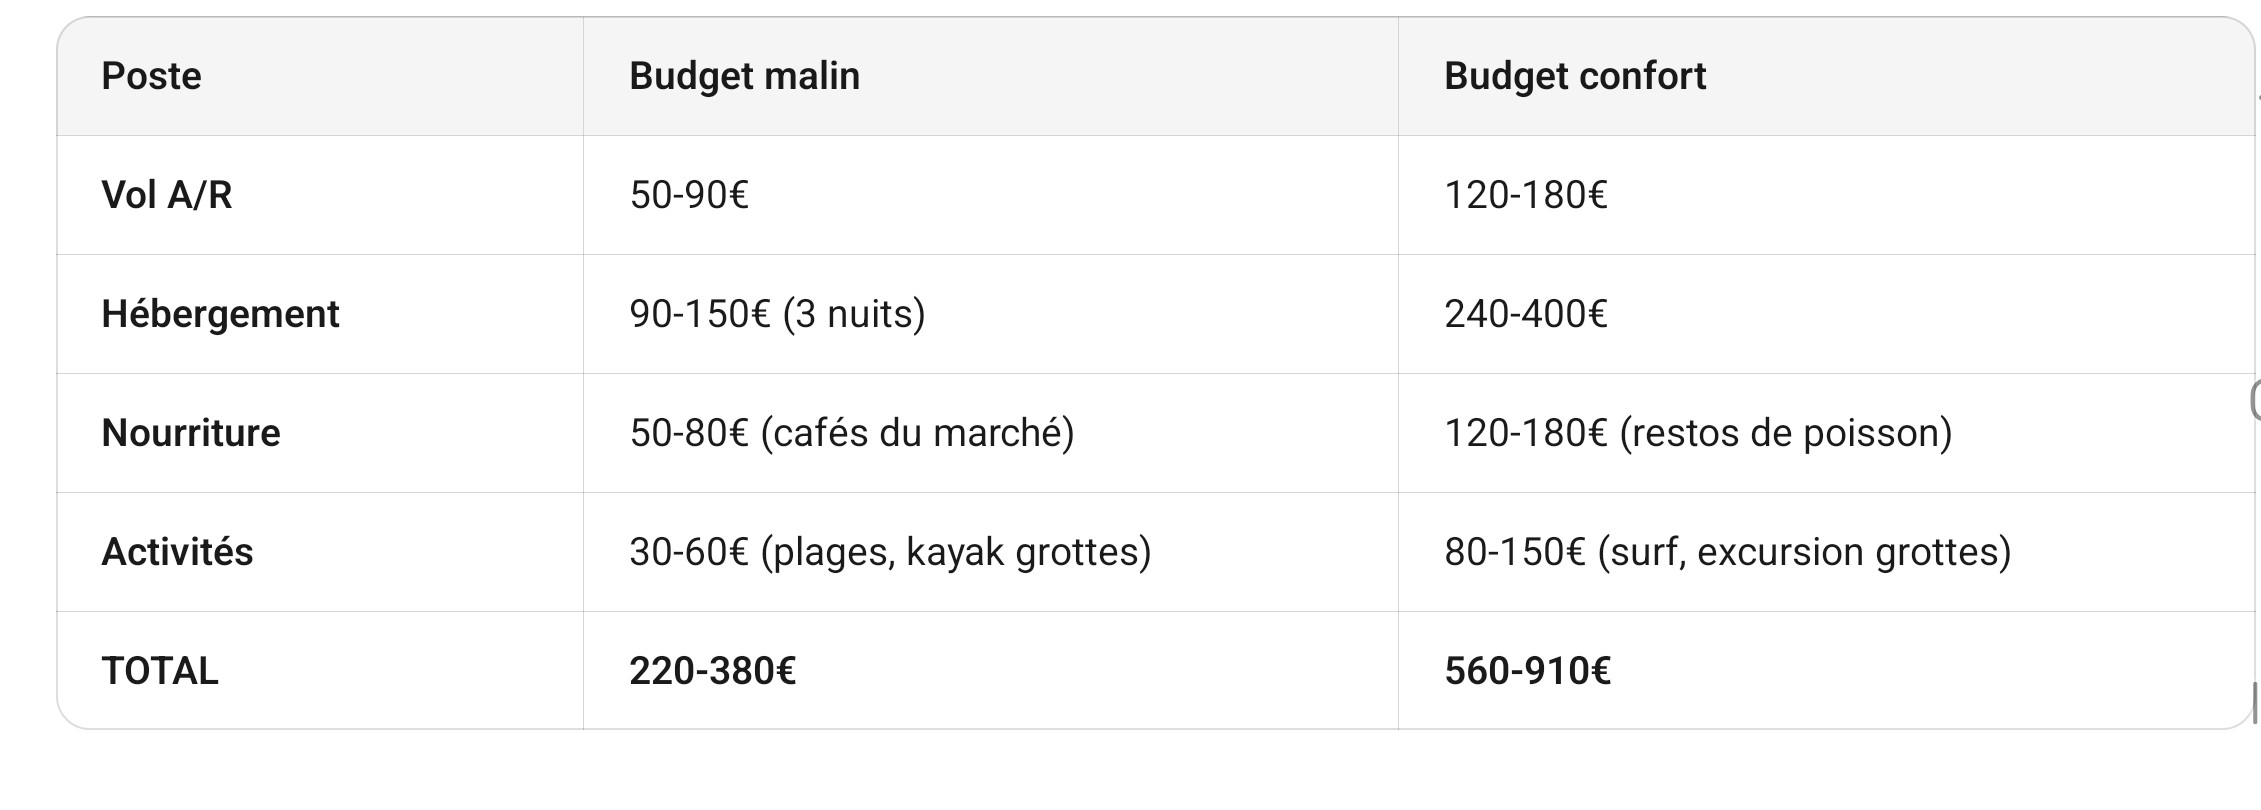Image resolution: width=2261 pixels, height=810 pixels.
Task: Click the scrollbar thumb at right edge
Action: (2255, 702)
